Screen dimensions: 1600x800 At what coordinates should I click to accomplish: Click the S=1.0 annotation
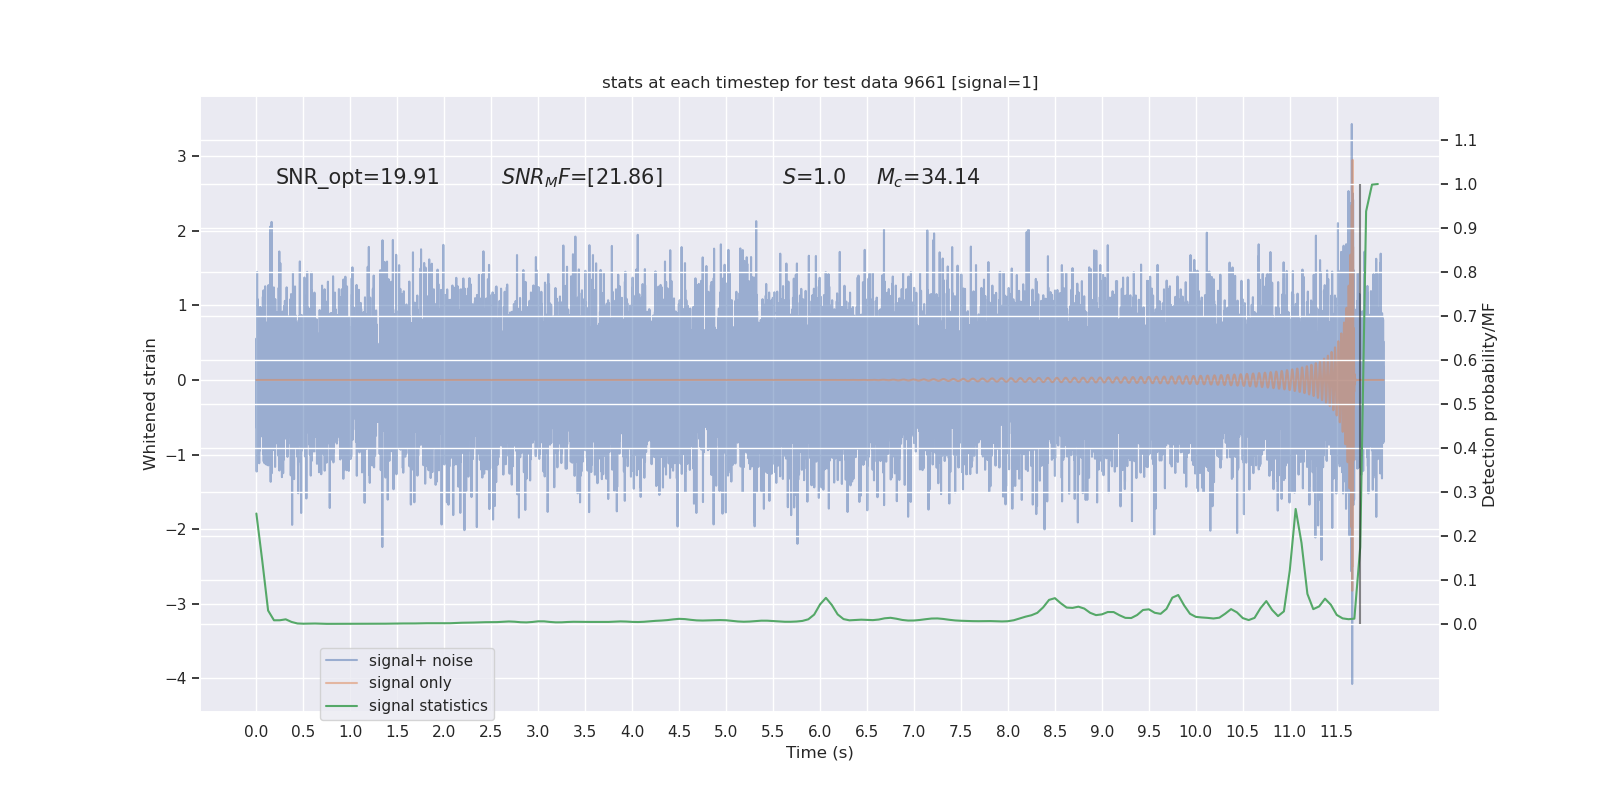[x=814, y=177]
